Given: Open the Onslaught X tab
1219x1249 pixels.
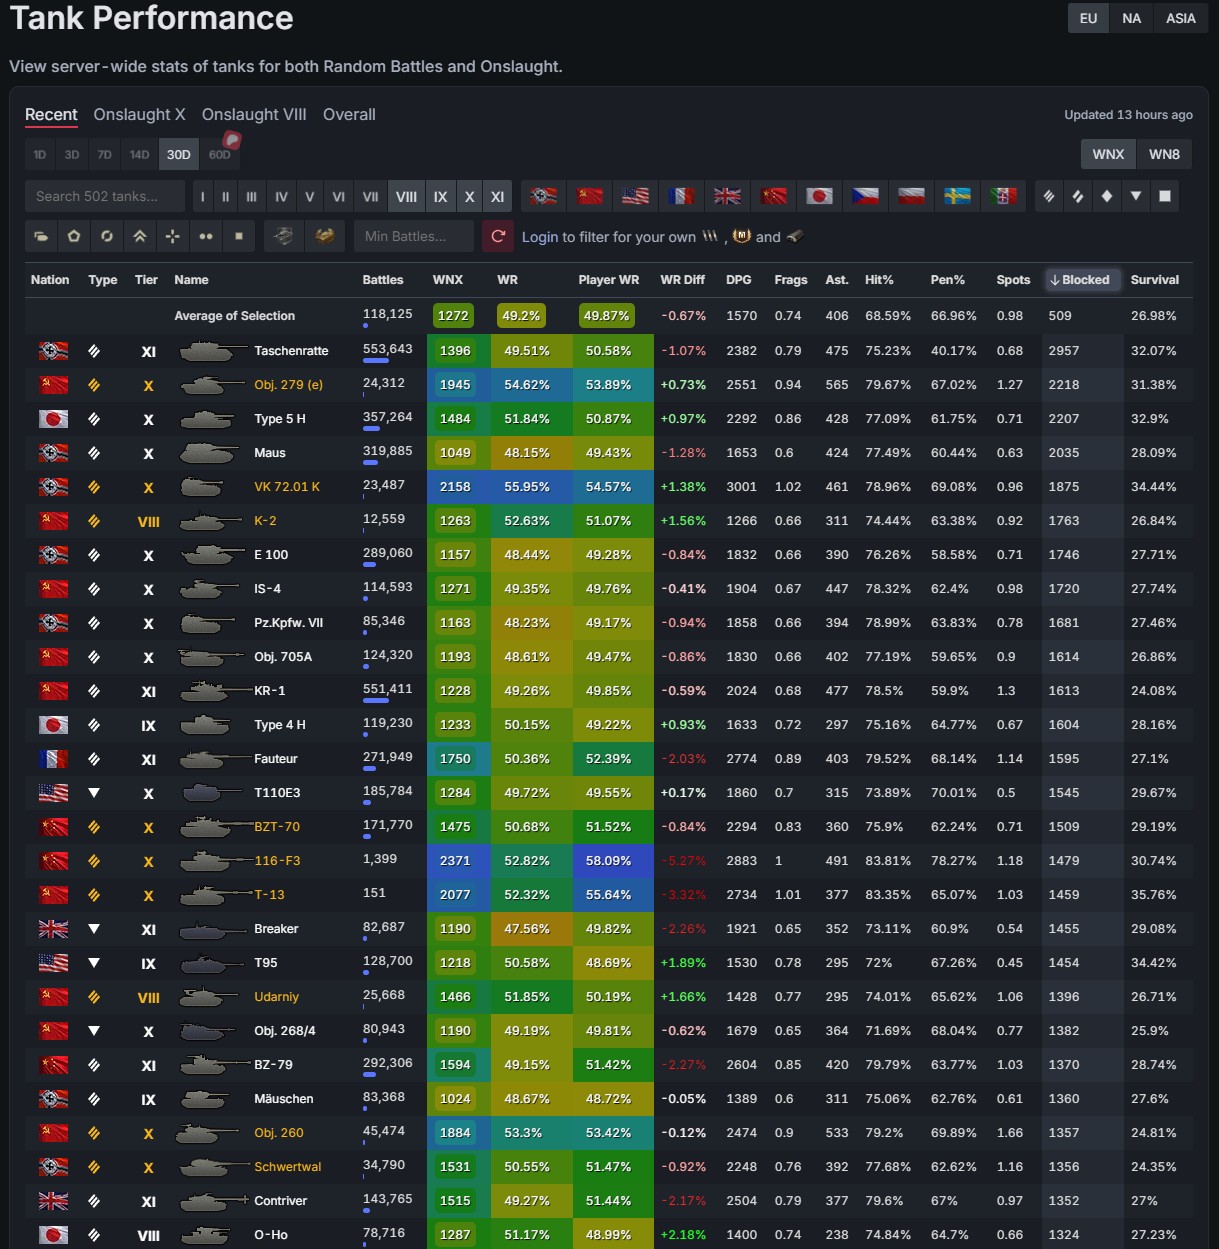Looking at the screenshot, I should pos(139,114).
